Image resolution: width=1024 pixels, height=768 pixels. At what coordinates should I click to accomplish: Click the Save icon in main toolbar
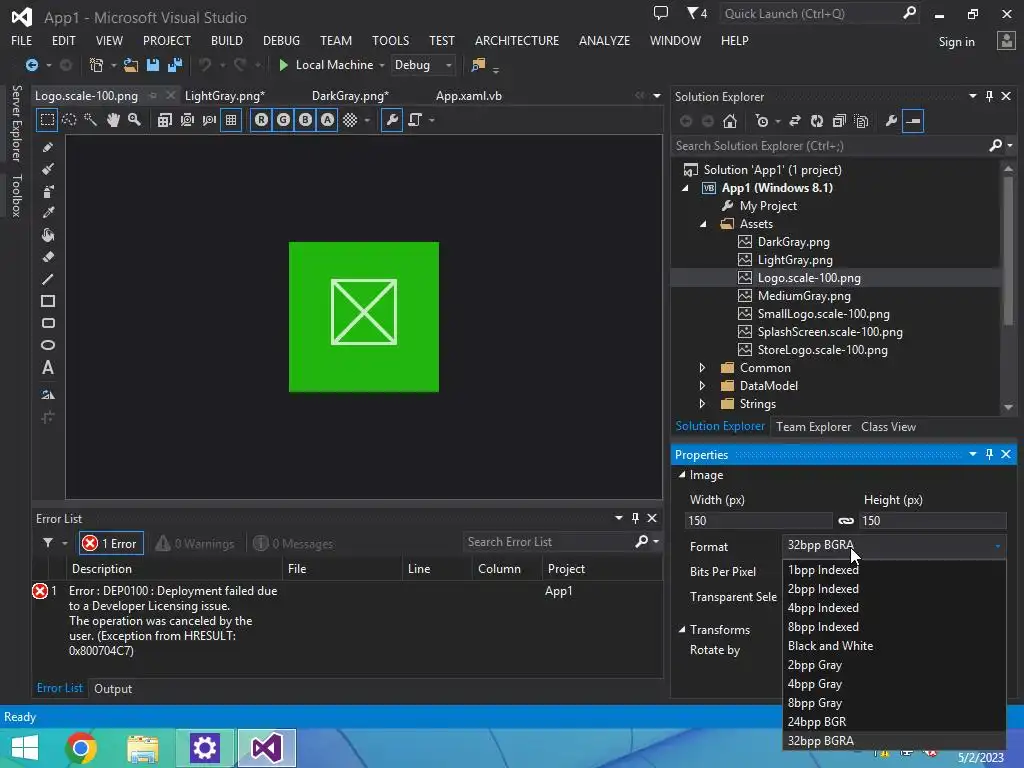point(153,65)
